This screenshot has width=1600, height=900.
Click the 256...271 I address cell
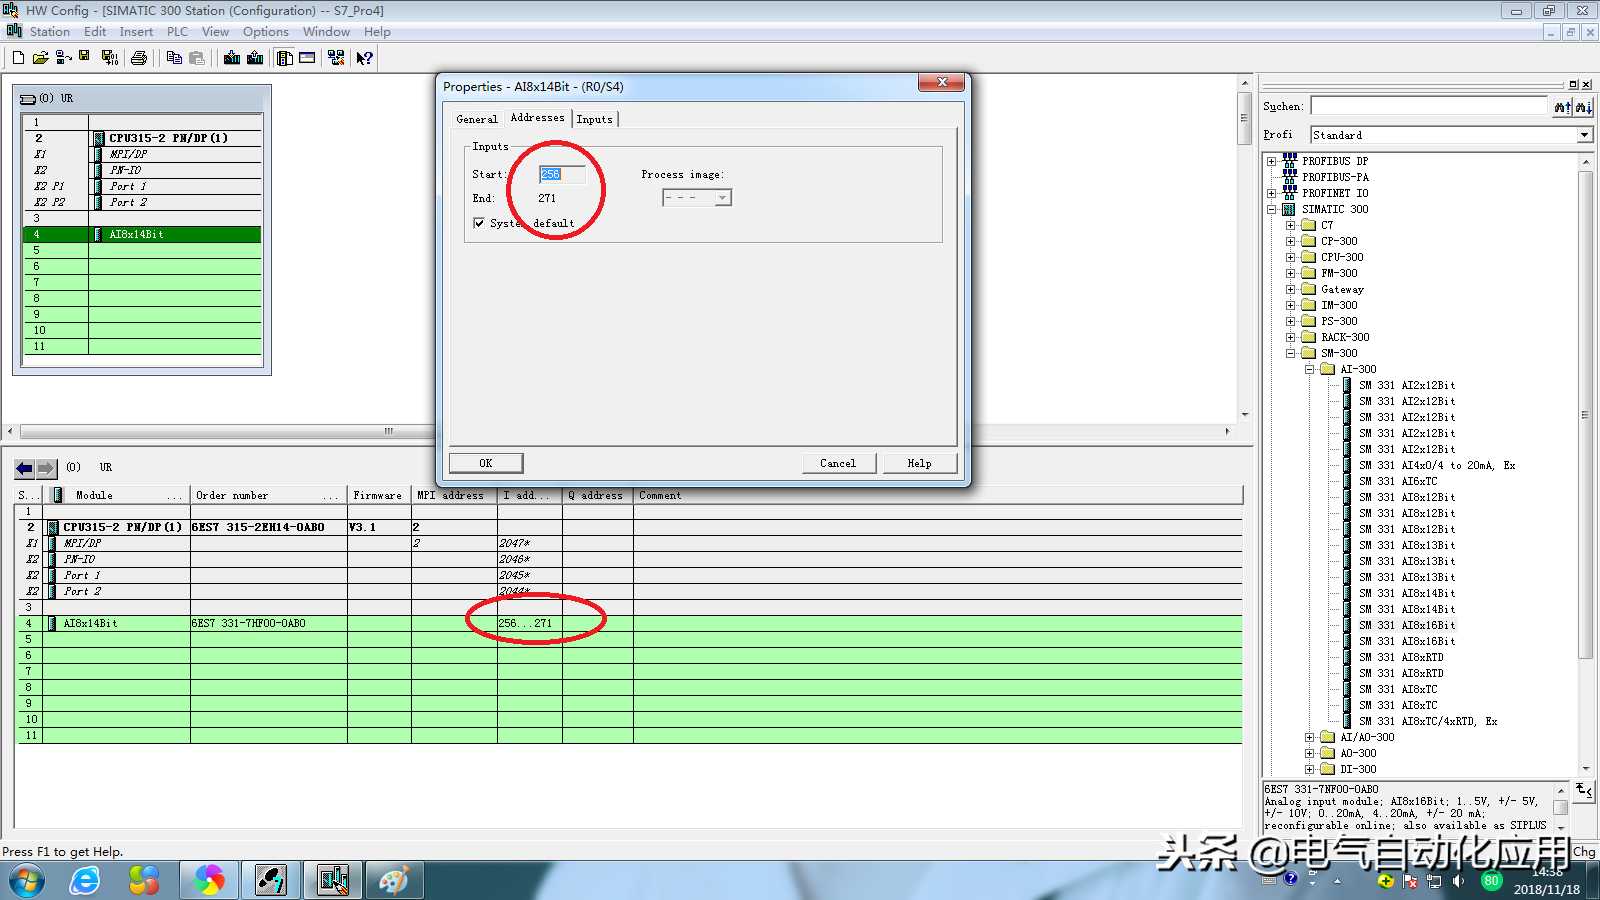point(529,623)
